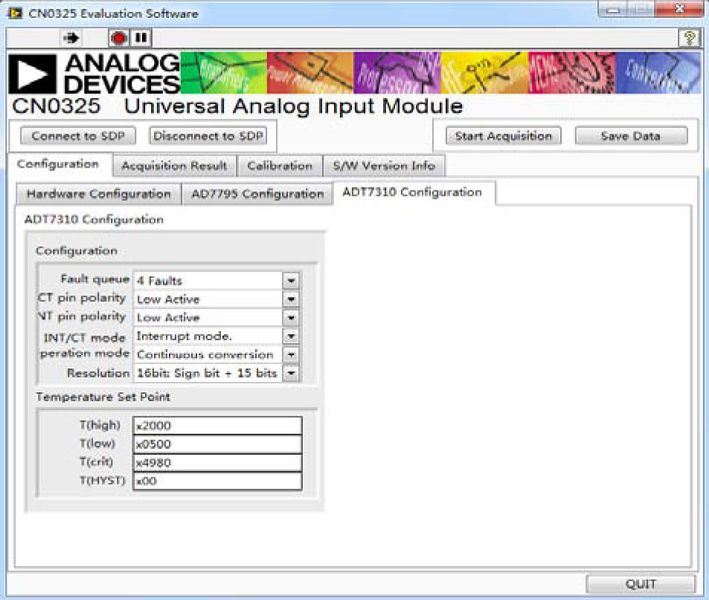Click the 'Fault queue' label
709x600 pixels.
click(95, 279)
